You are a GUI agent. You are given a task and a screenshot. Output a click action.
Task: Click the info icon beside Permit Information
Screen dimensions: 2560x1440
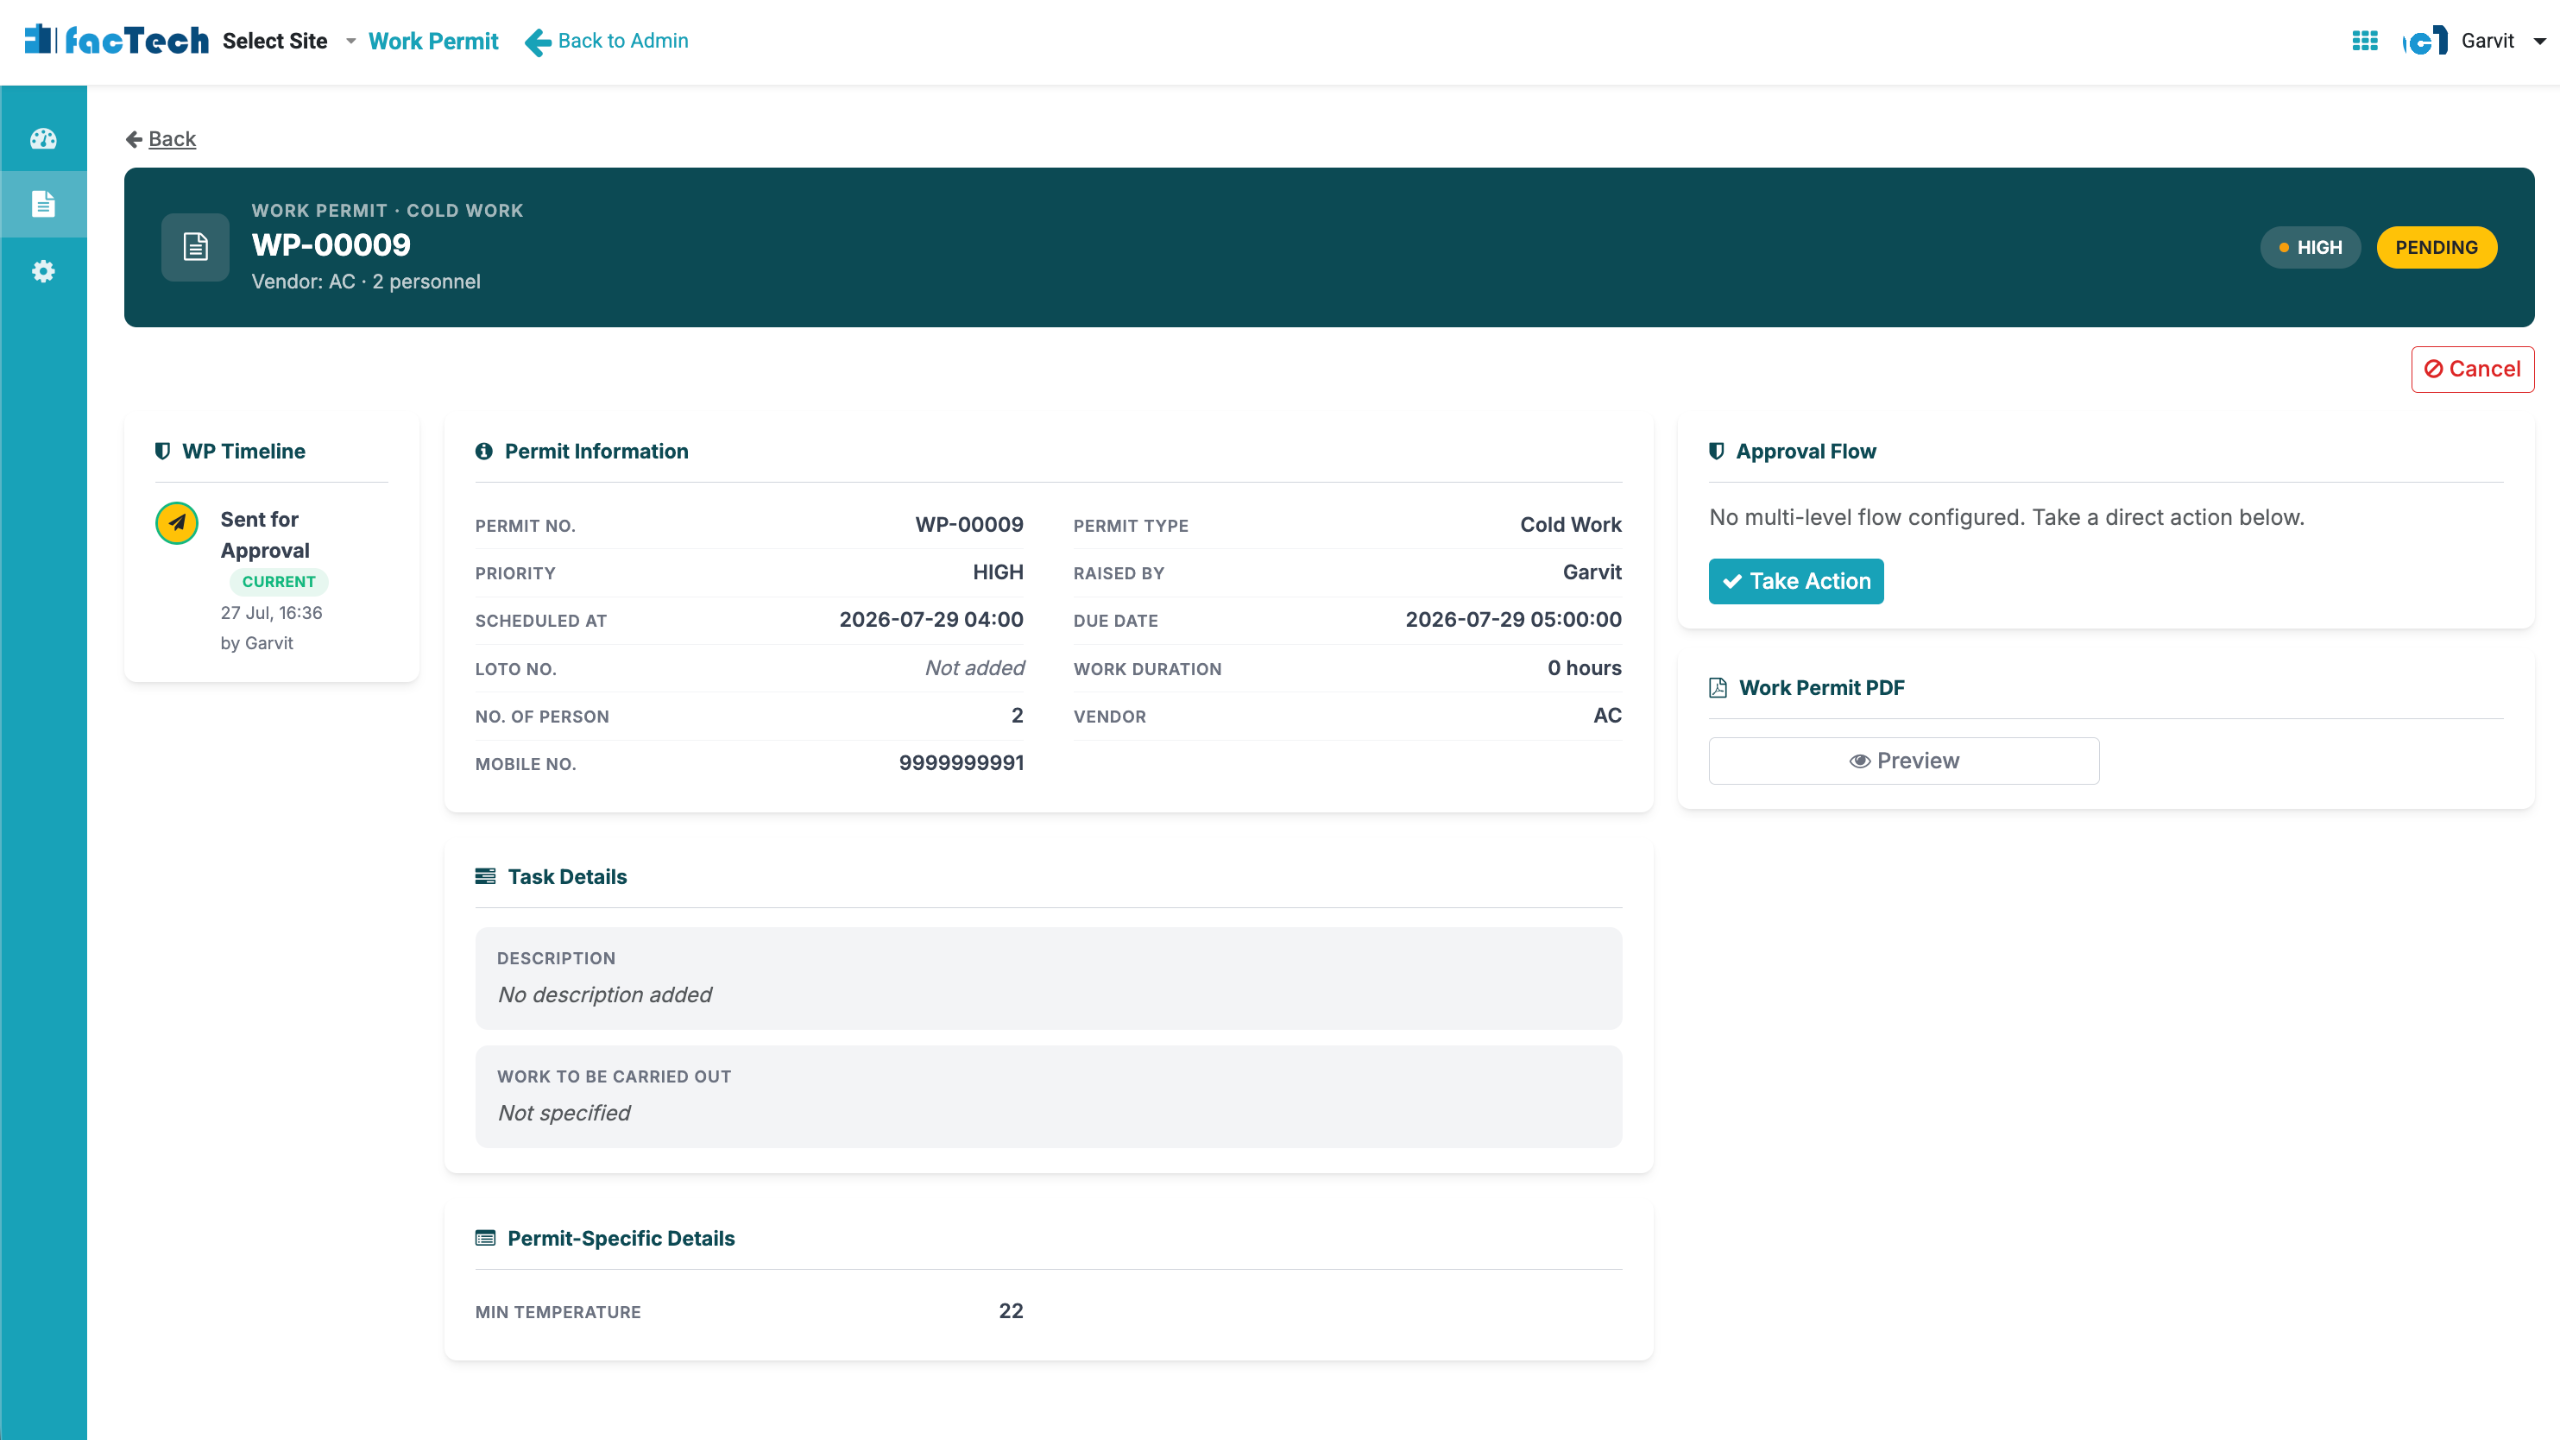tap(484, 451)
